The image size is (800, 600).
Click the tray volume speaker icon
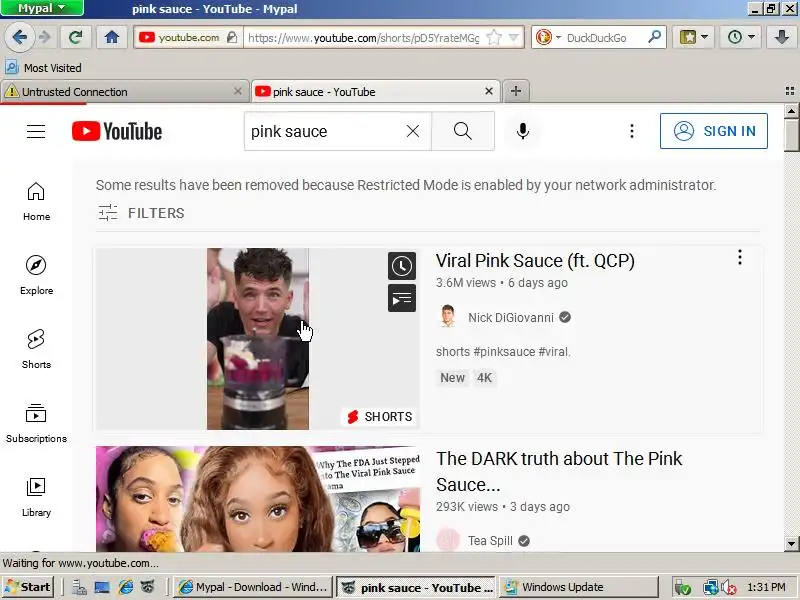[x=730, y=588]
